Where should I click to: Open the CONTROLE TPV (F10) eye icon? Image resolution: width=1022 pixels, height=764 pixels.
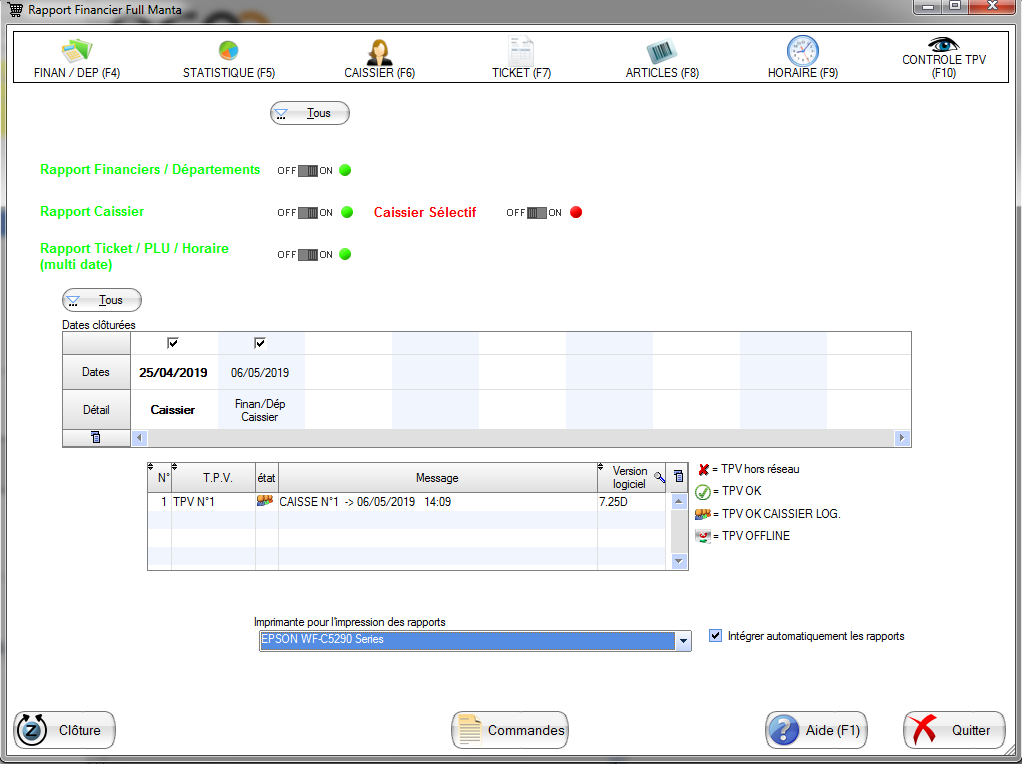tap(943, 45)
